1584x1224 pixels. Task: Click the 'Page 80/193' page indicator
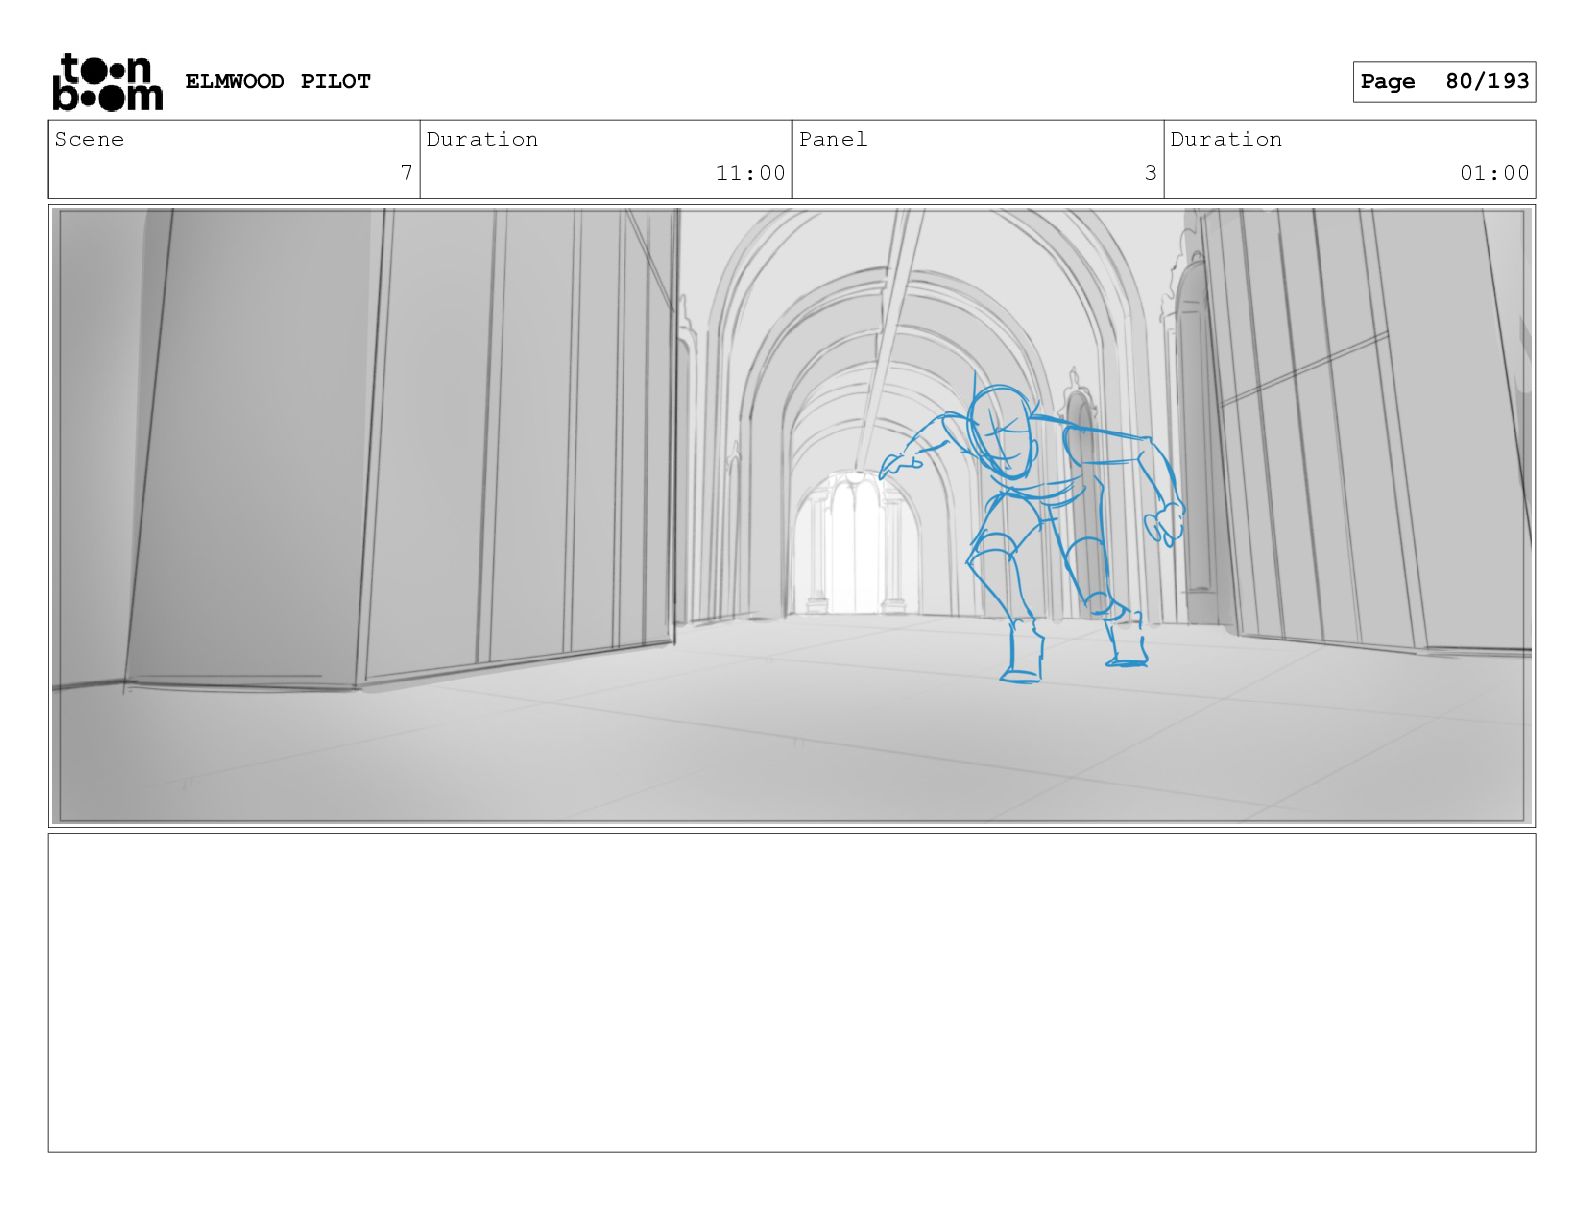[x=1444, y=82]
